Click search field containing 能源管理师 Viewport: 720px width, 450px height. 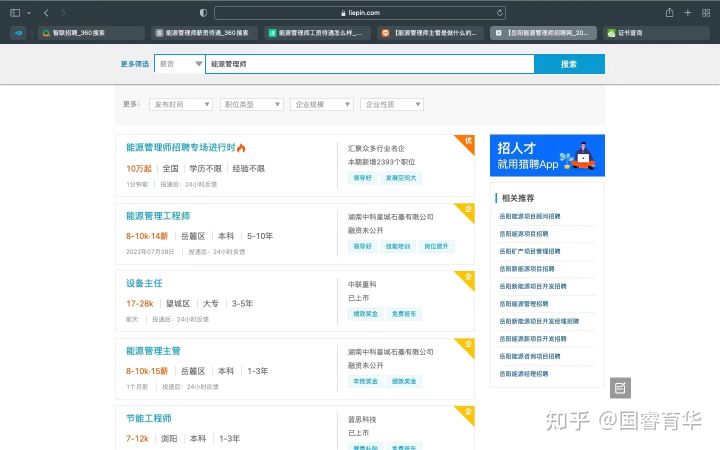point(370,64)
